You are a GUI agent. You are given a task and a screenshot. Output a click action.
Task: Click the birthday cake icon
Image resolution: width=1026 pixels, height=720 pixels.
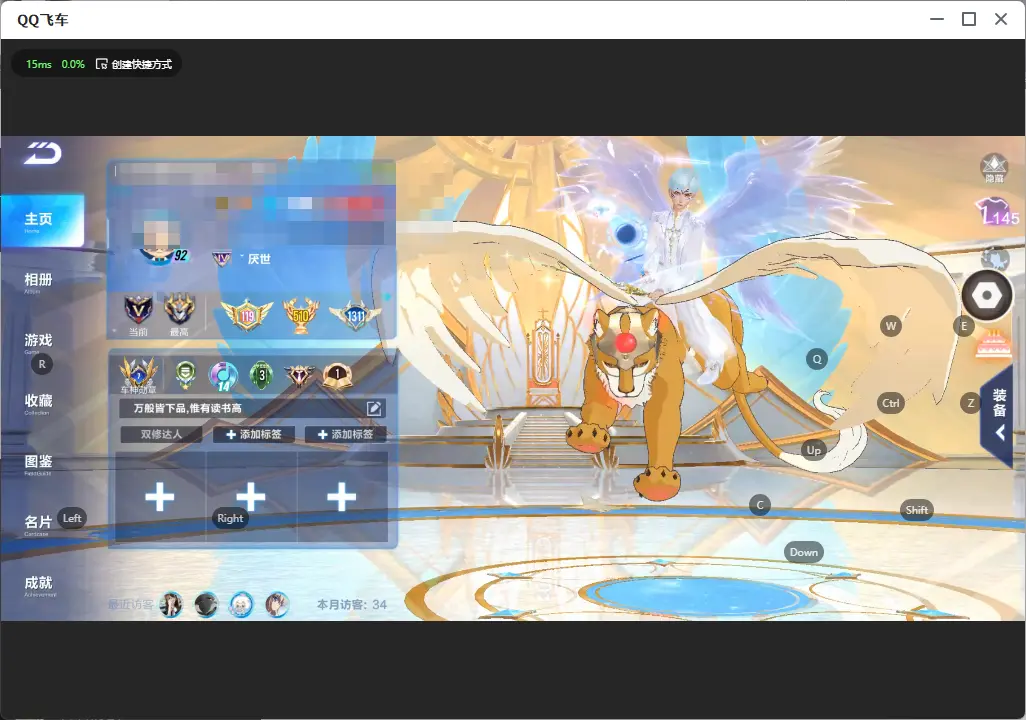(993, 345)
